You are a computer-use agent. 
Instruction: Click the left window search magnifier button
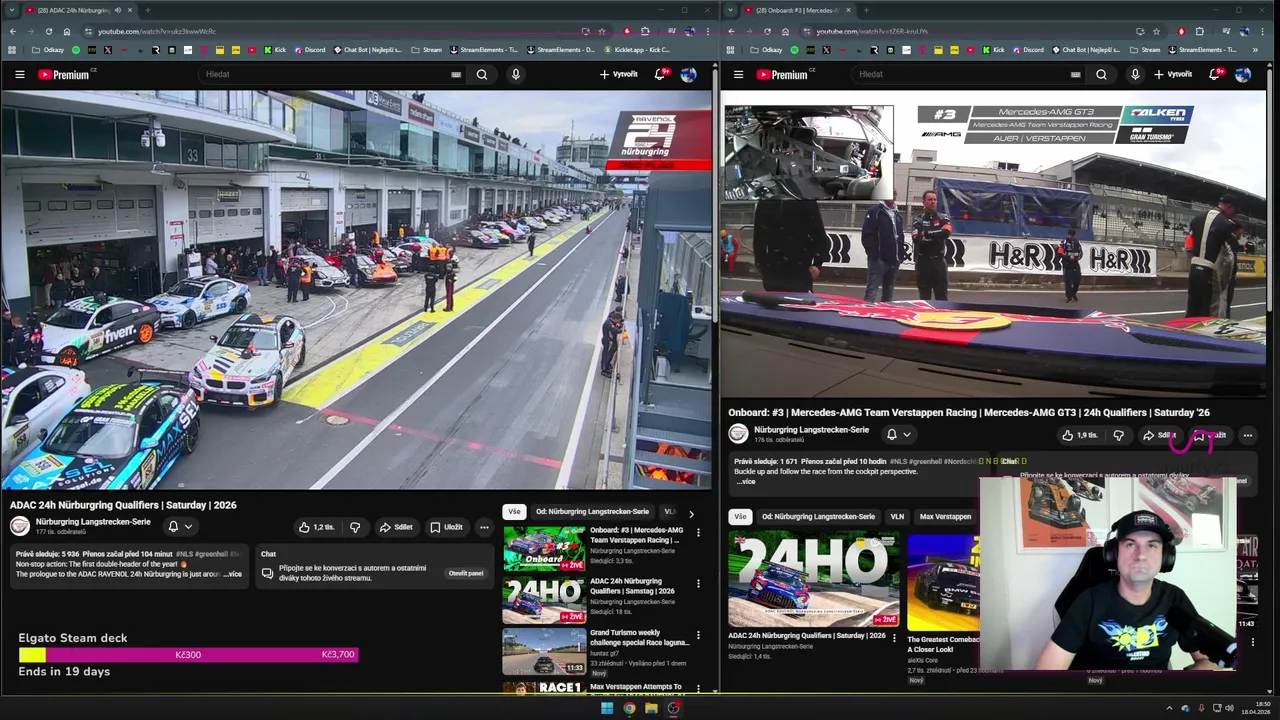482,74
